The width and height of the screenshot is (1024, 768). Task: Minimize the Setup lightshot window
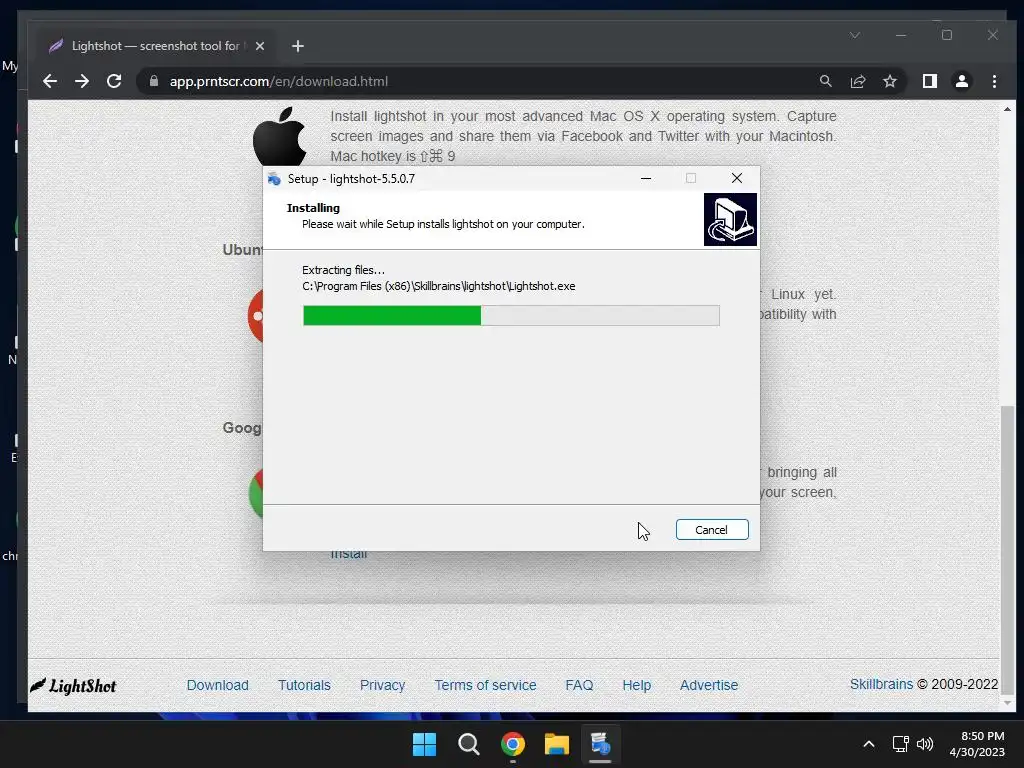click(x=646, y=178)
